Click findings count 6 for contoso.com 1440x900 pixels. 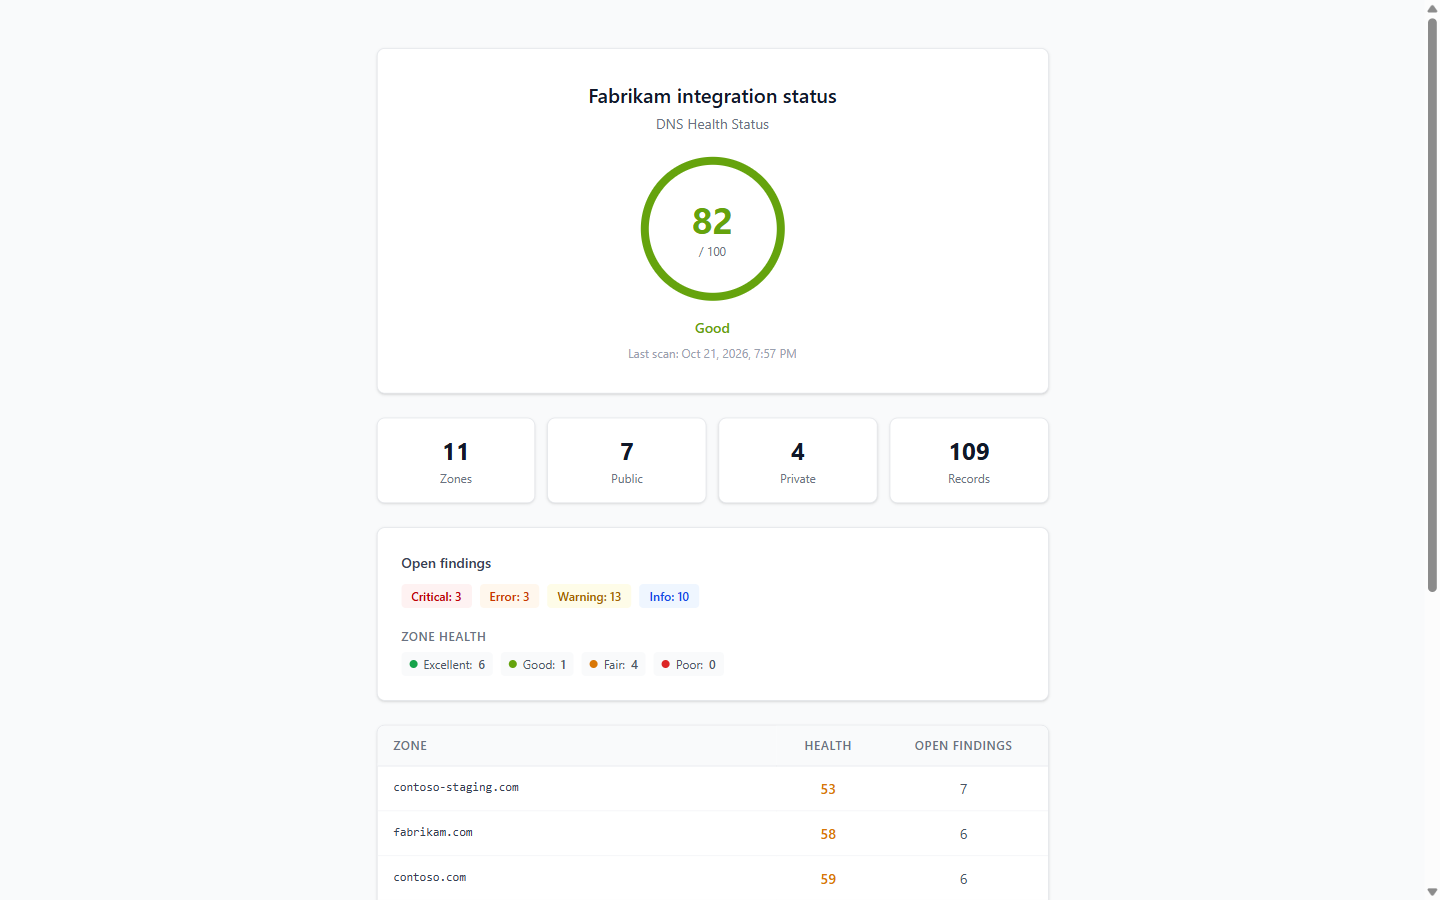pos(963,879)
